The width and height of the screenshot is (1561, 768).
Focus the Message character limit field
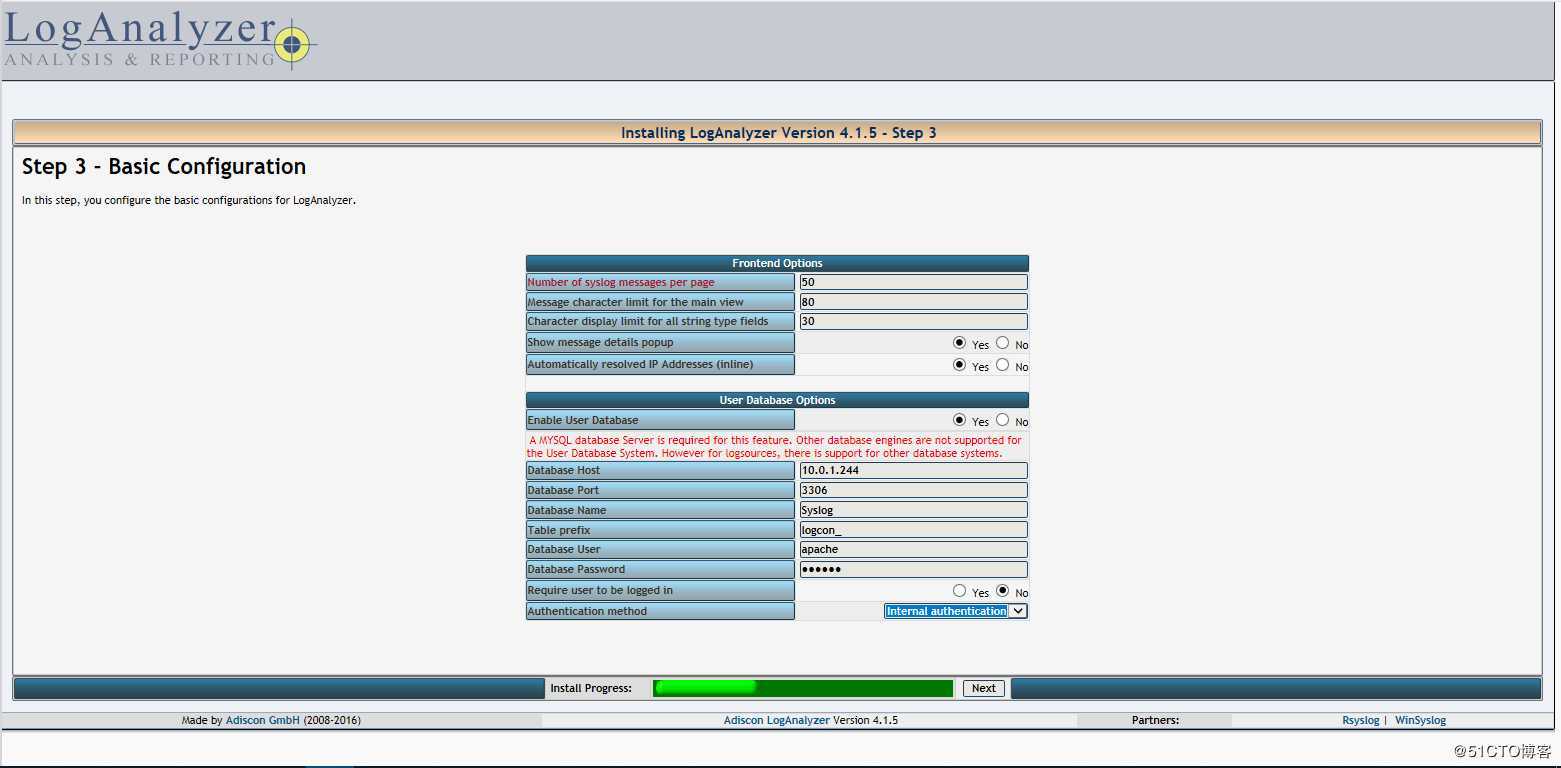click(913, 302)
